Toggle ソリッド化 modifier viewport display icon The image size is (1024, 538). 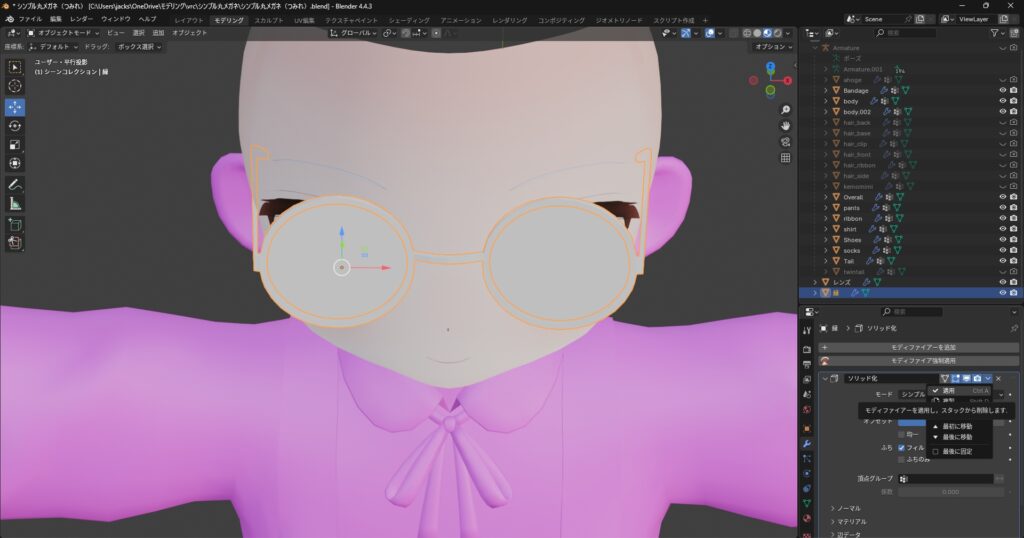(967, 379)
